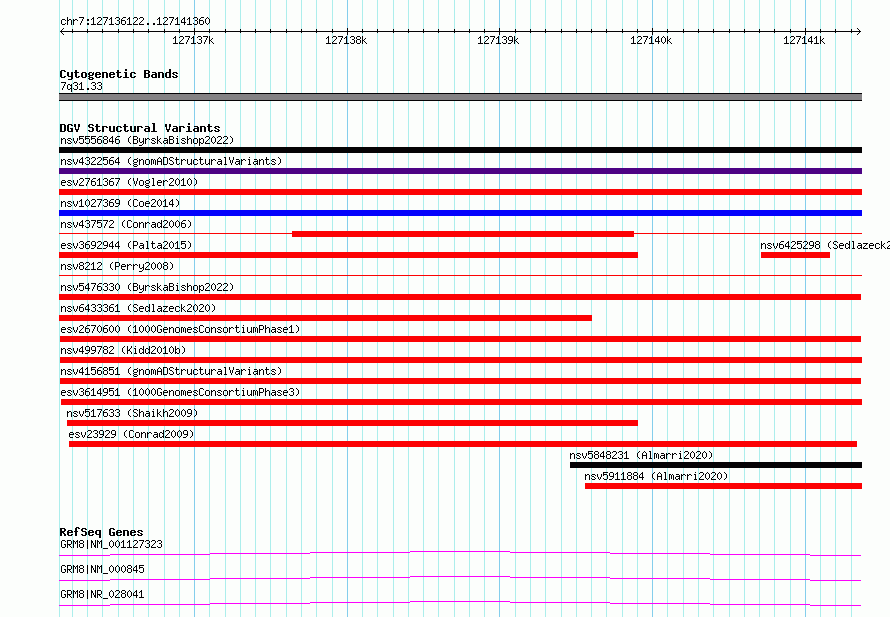
Task: Click the magenta GRM8|NM_000845 transcript line
Action: 460,578
